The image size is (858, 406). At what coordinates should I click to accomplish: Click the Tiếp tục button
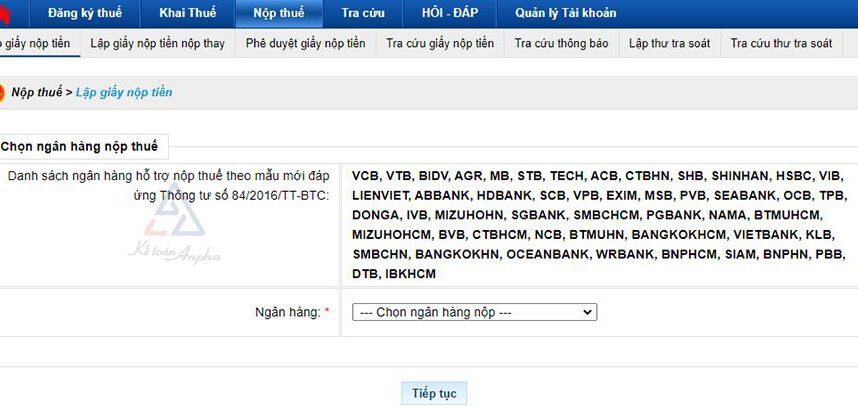point(434,393)
